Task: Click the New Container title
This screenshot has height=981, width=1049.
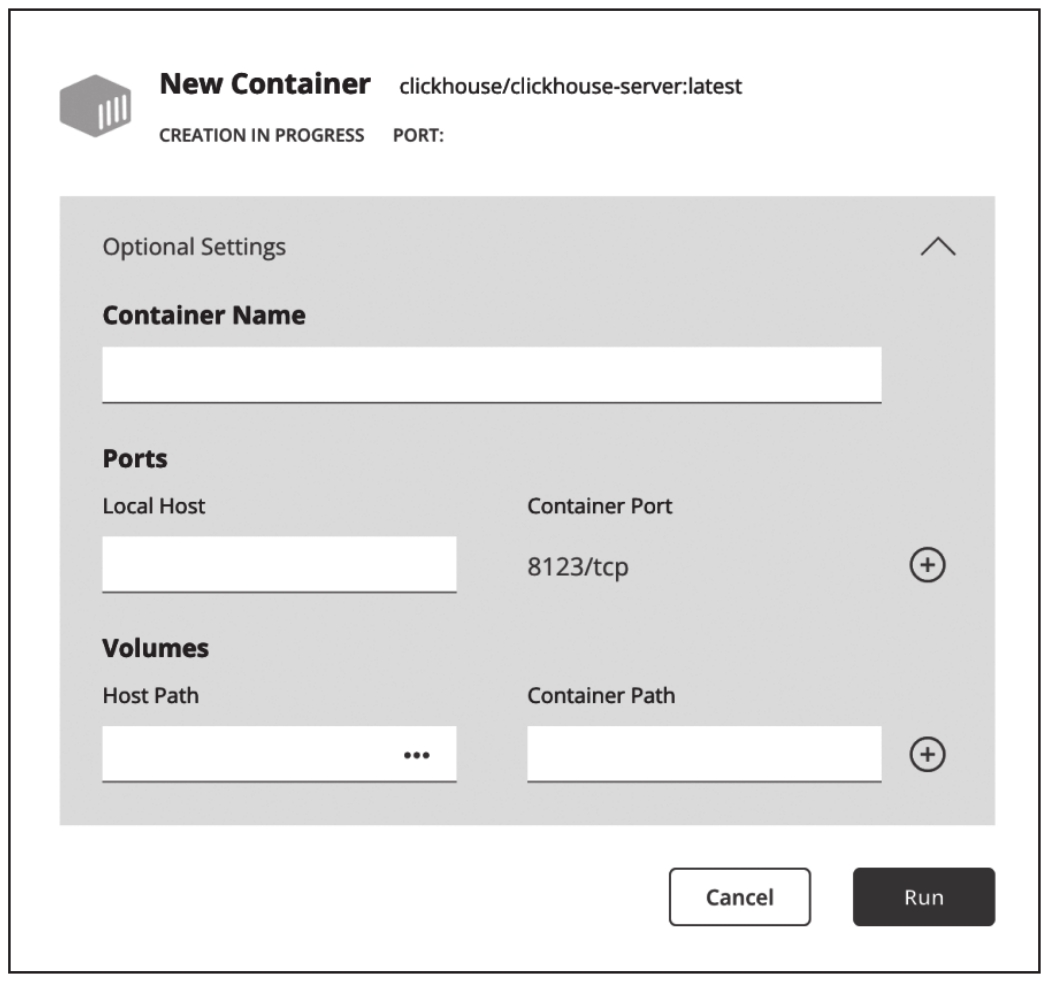Action: 265,84
